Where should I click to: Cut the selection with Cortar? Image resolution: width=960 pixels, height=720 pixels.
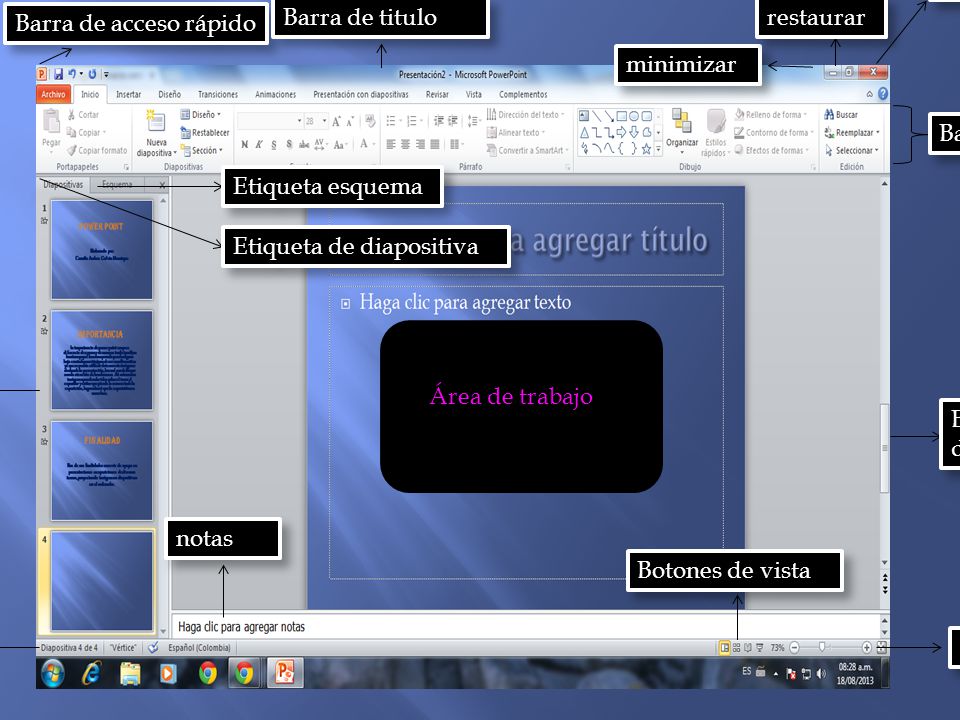click(x=83, y=114)
